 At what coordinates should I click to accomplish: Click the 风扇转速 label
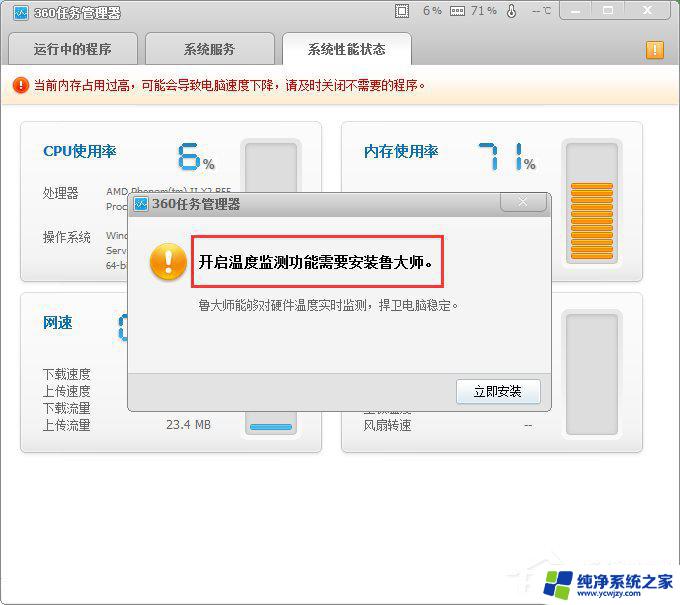(x=387, y=425)
